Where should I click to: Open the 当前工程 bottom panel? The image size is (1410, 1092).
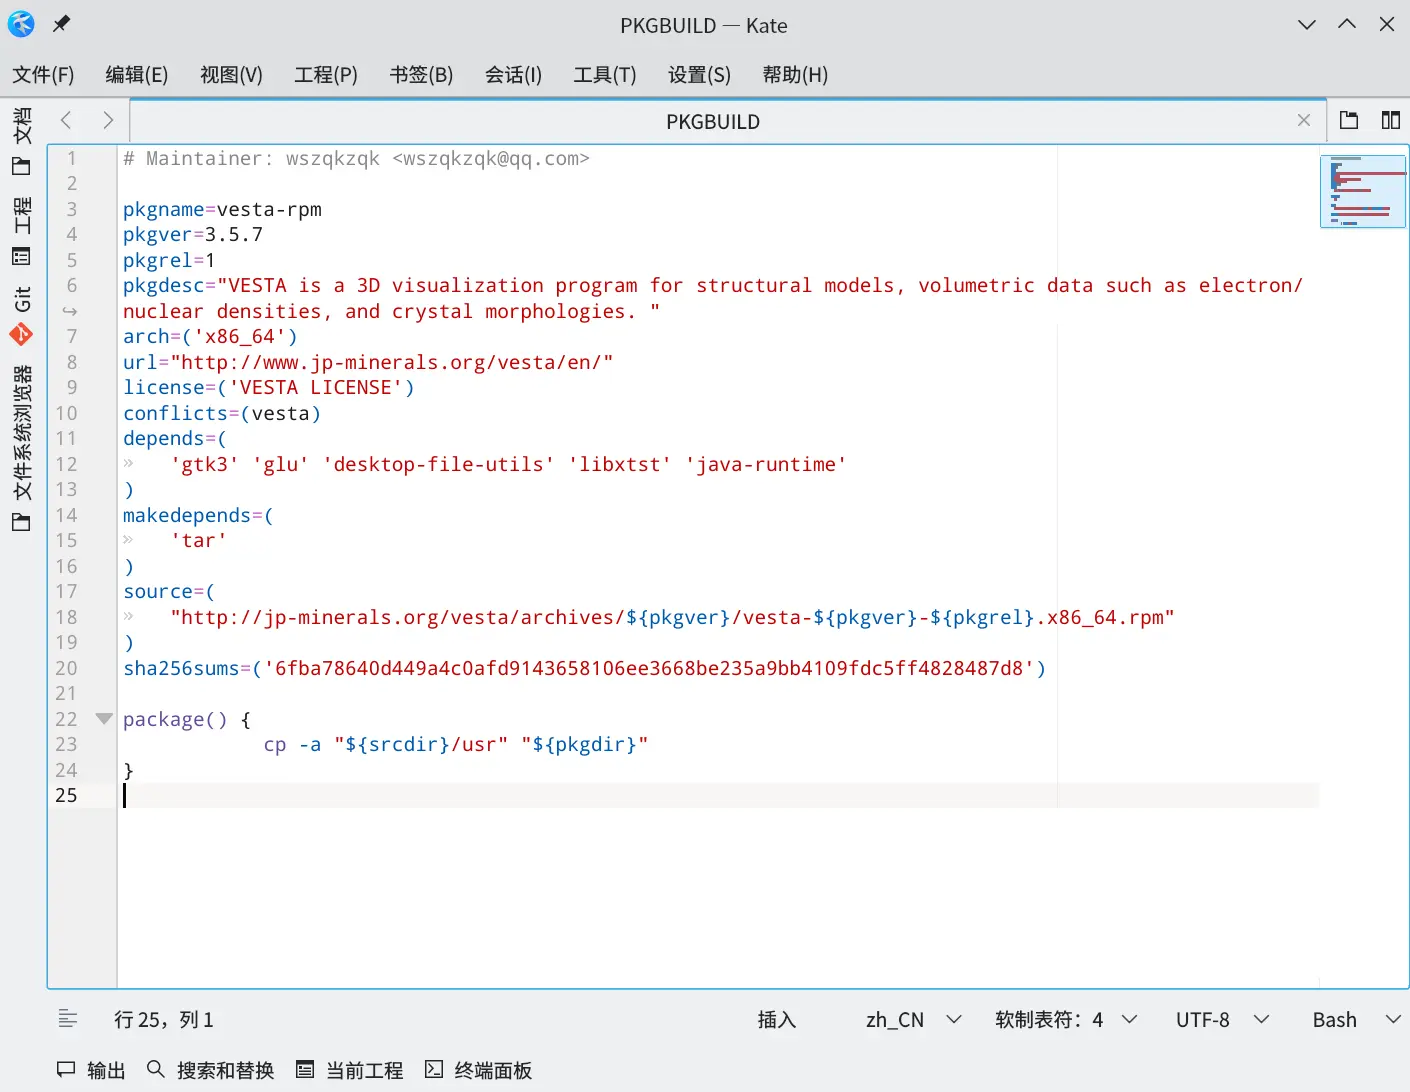[349, 1070]
